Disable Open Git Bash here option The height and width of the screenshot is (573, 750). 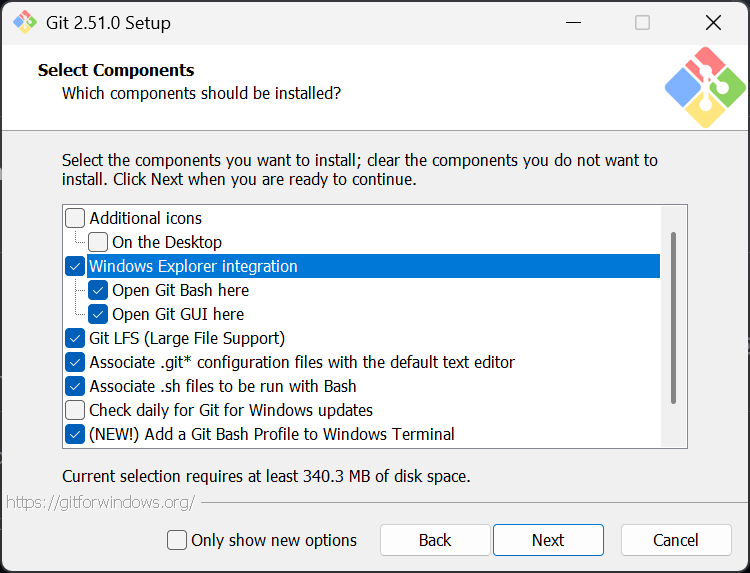pos(98,290)
